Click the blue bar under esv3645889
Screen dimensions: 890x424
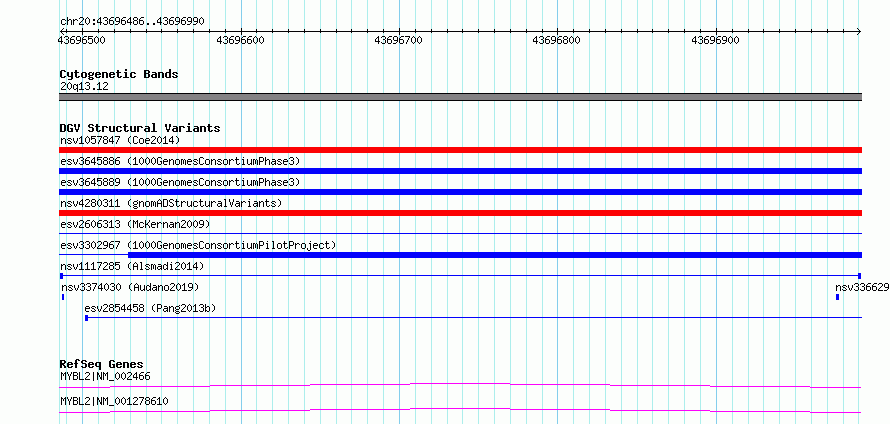click(460, 192)
